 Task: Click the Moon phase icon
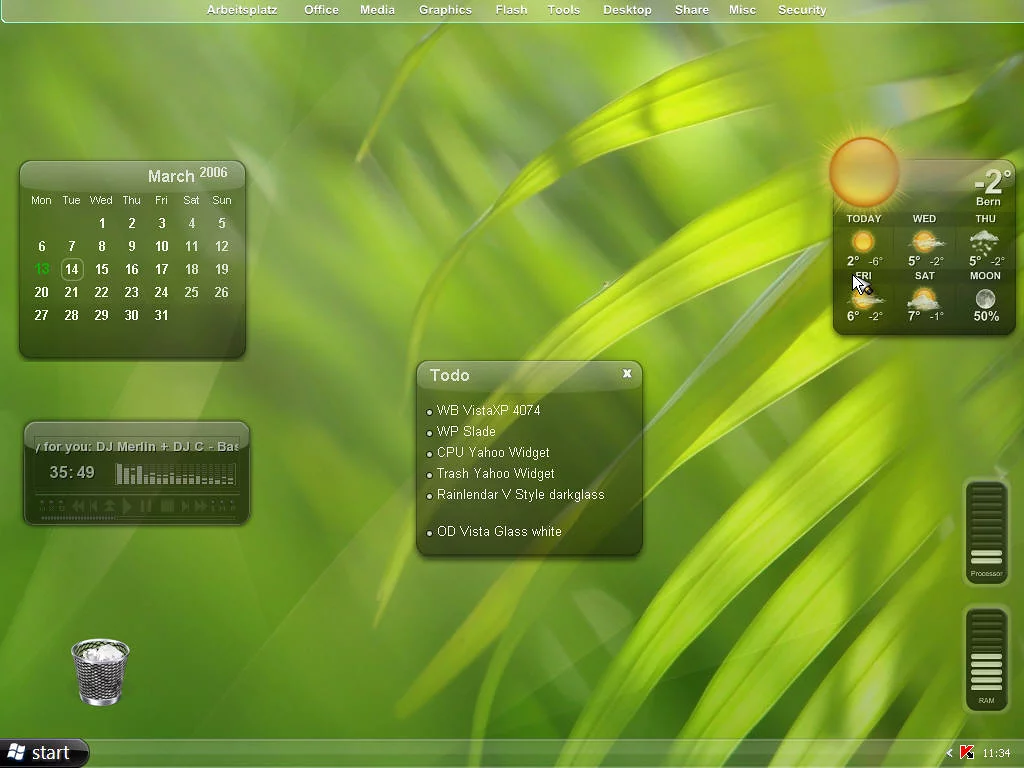coord(985,299)
